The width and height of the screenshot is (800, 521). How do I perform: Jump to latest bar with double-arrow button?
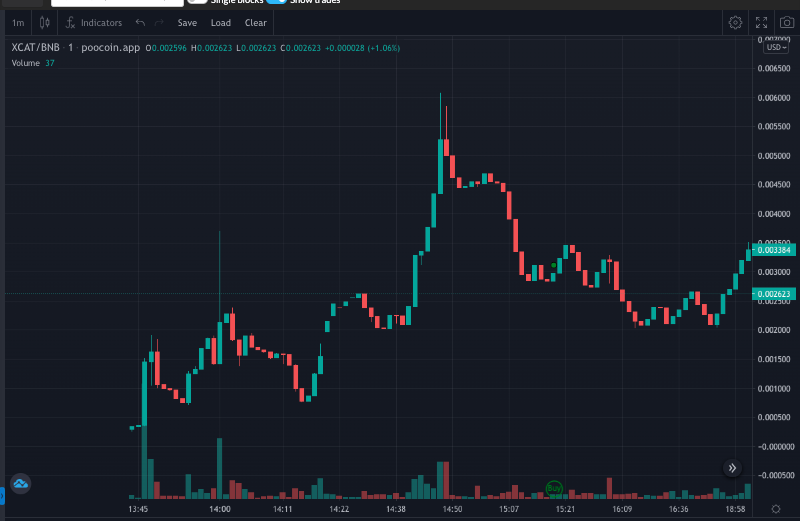732,468
